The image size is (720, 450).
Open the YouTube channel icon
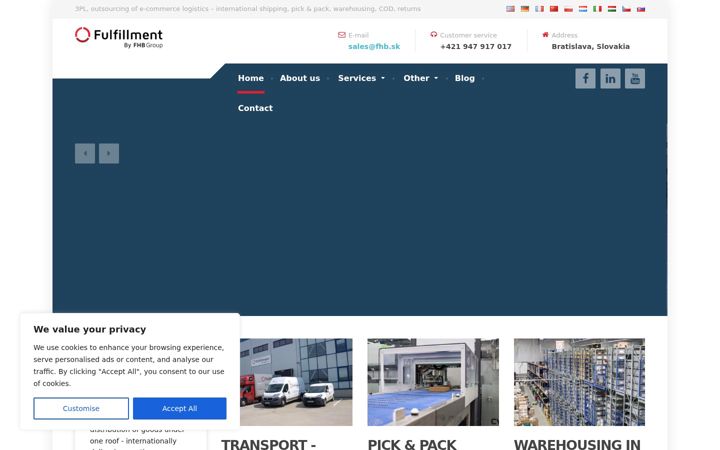[x=635, y=79]
